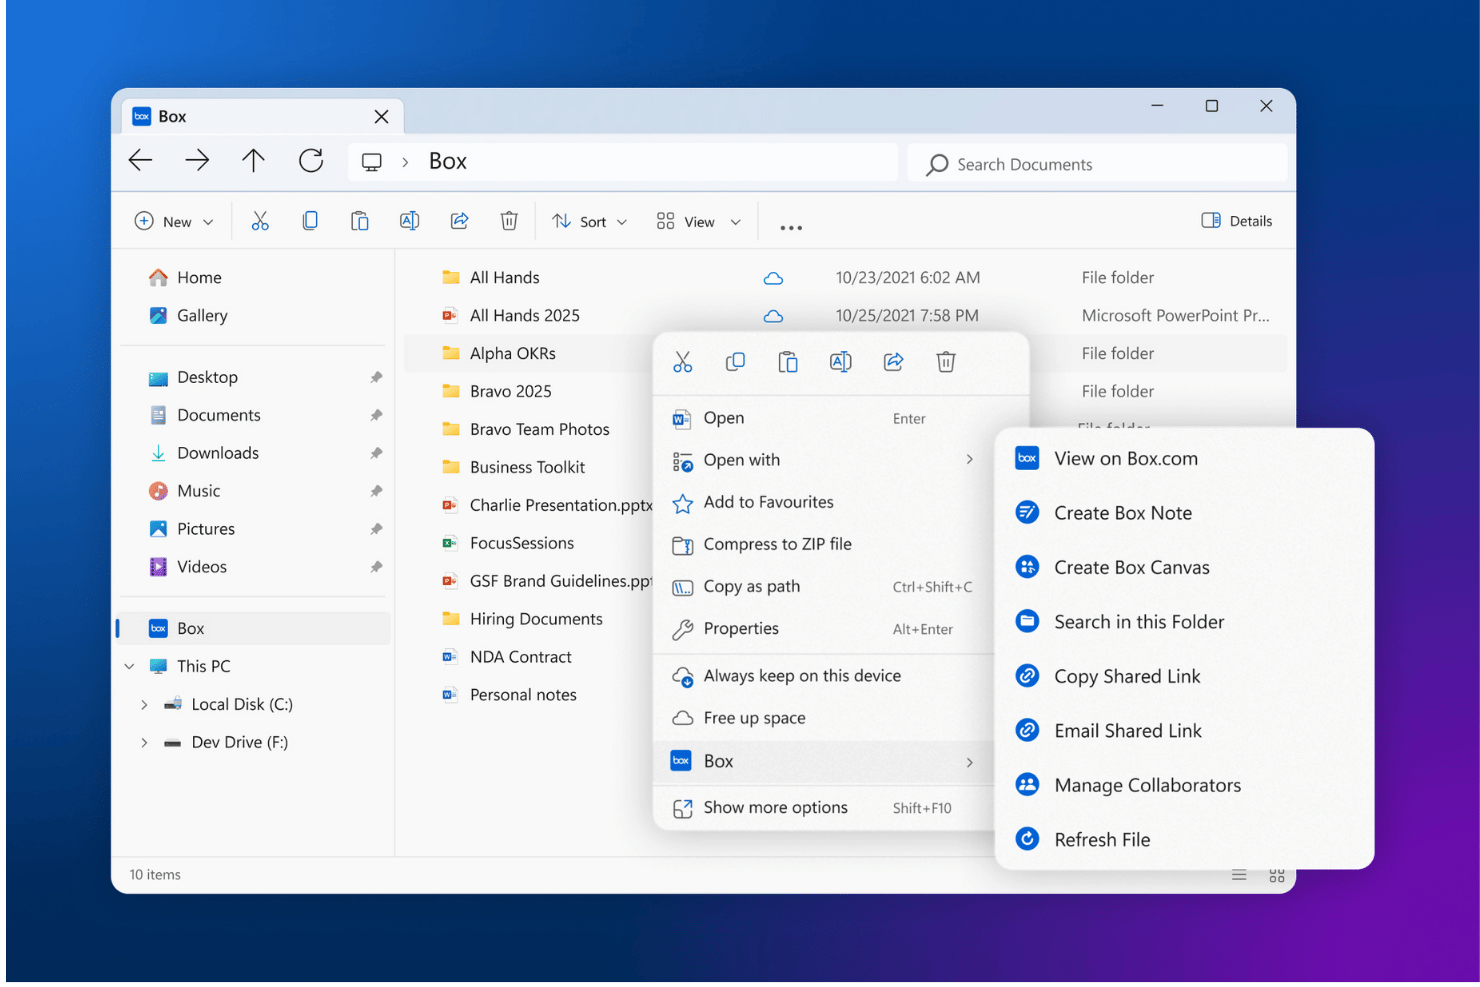
Task: Click the Paste icon in the context menu
Action: 788,362
